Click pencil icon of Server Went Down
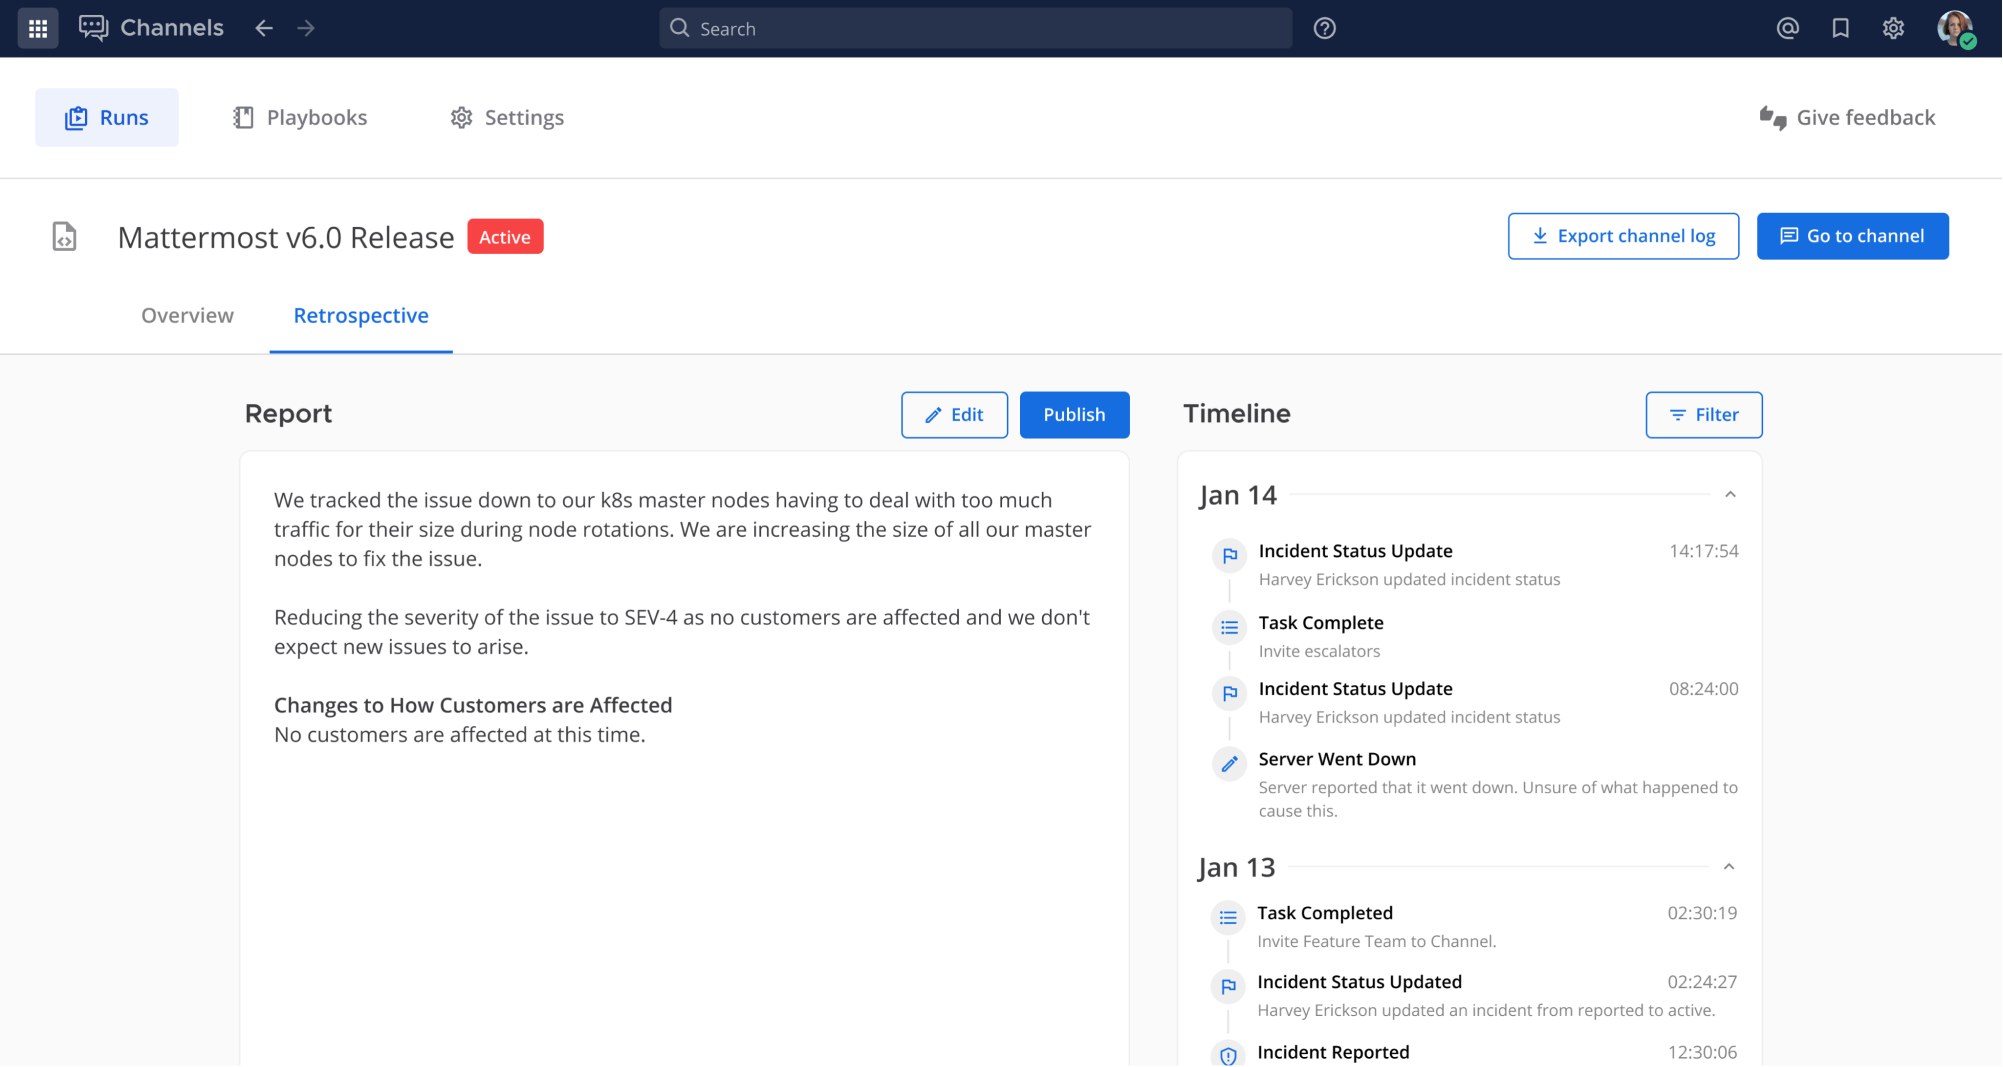2003x1067 pixels. pos(1229,764)
